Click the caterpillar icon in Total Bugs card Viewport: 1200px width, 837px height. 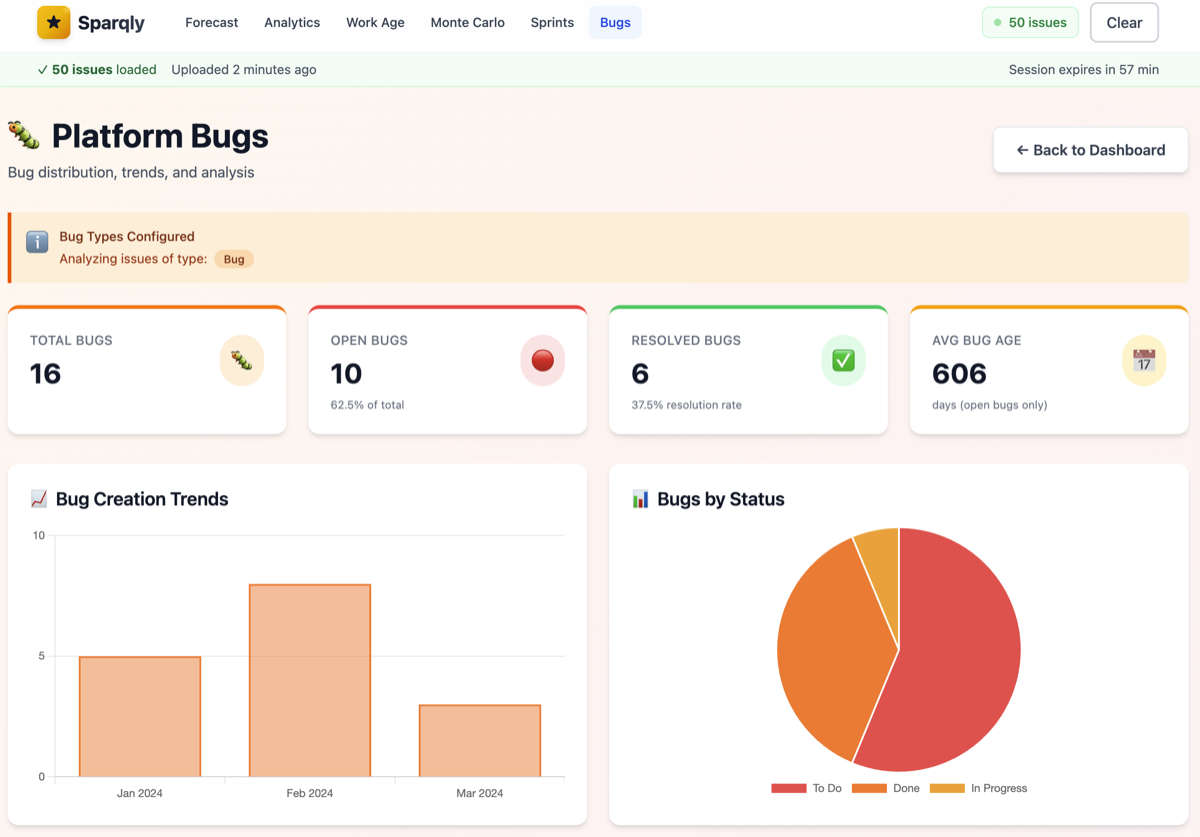point(242,360)
